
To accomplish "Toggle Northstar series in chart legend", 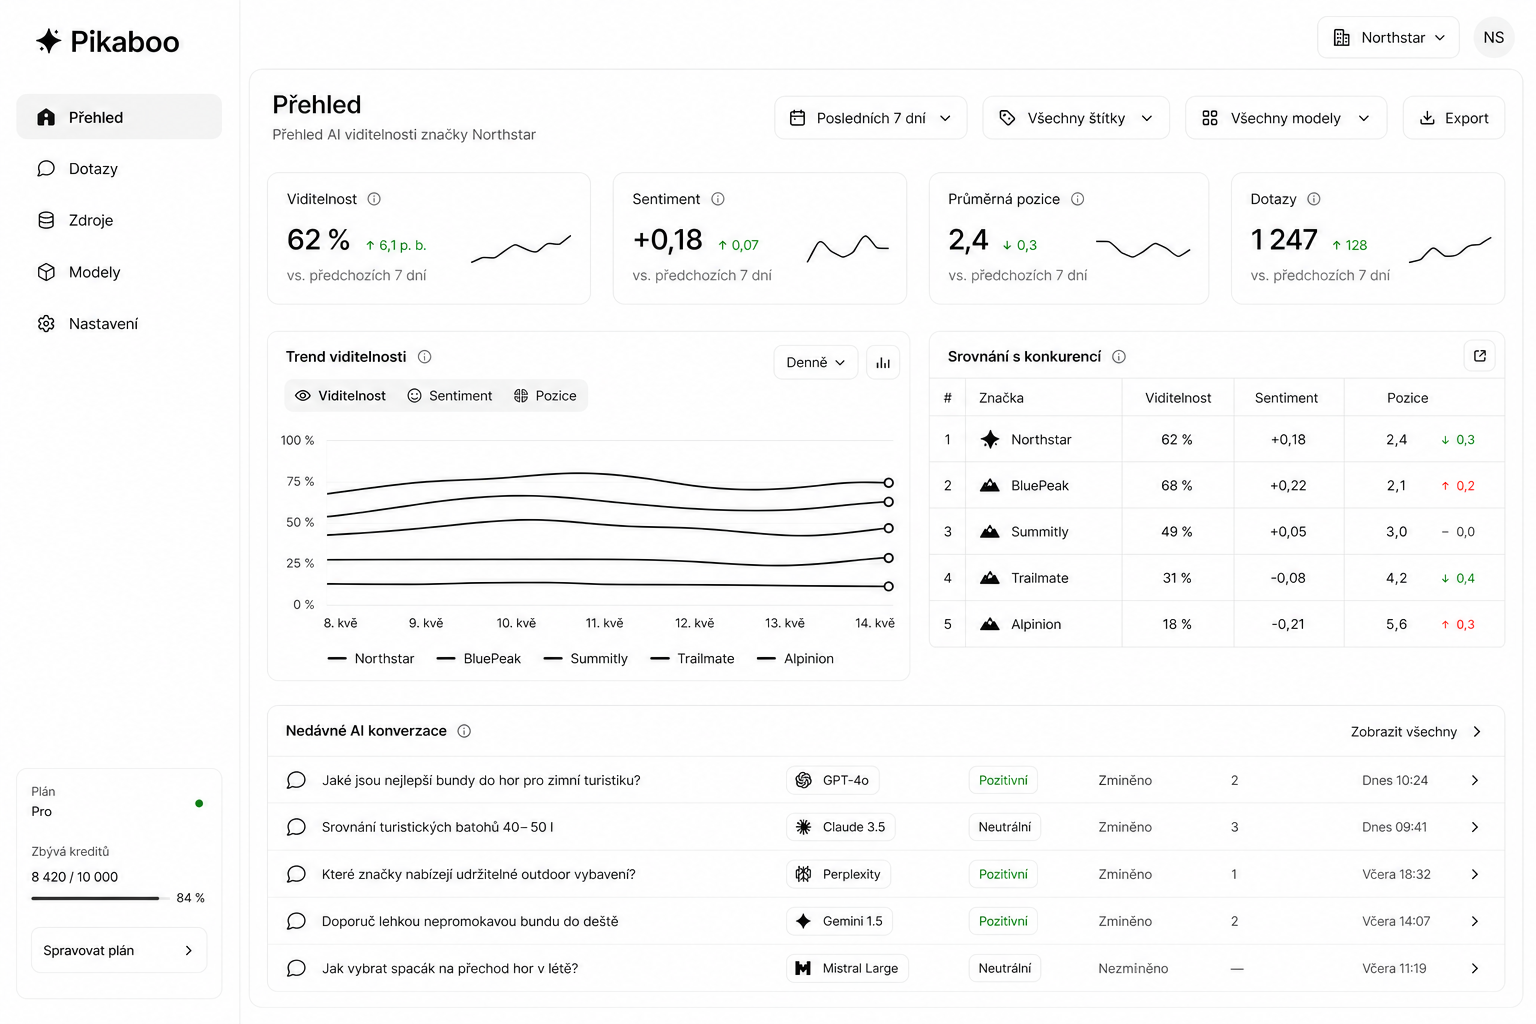I will [371, 658].
